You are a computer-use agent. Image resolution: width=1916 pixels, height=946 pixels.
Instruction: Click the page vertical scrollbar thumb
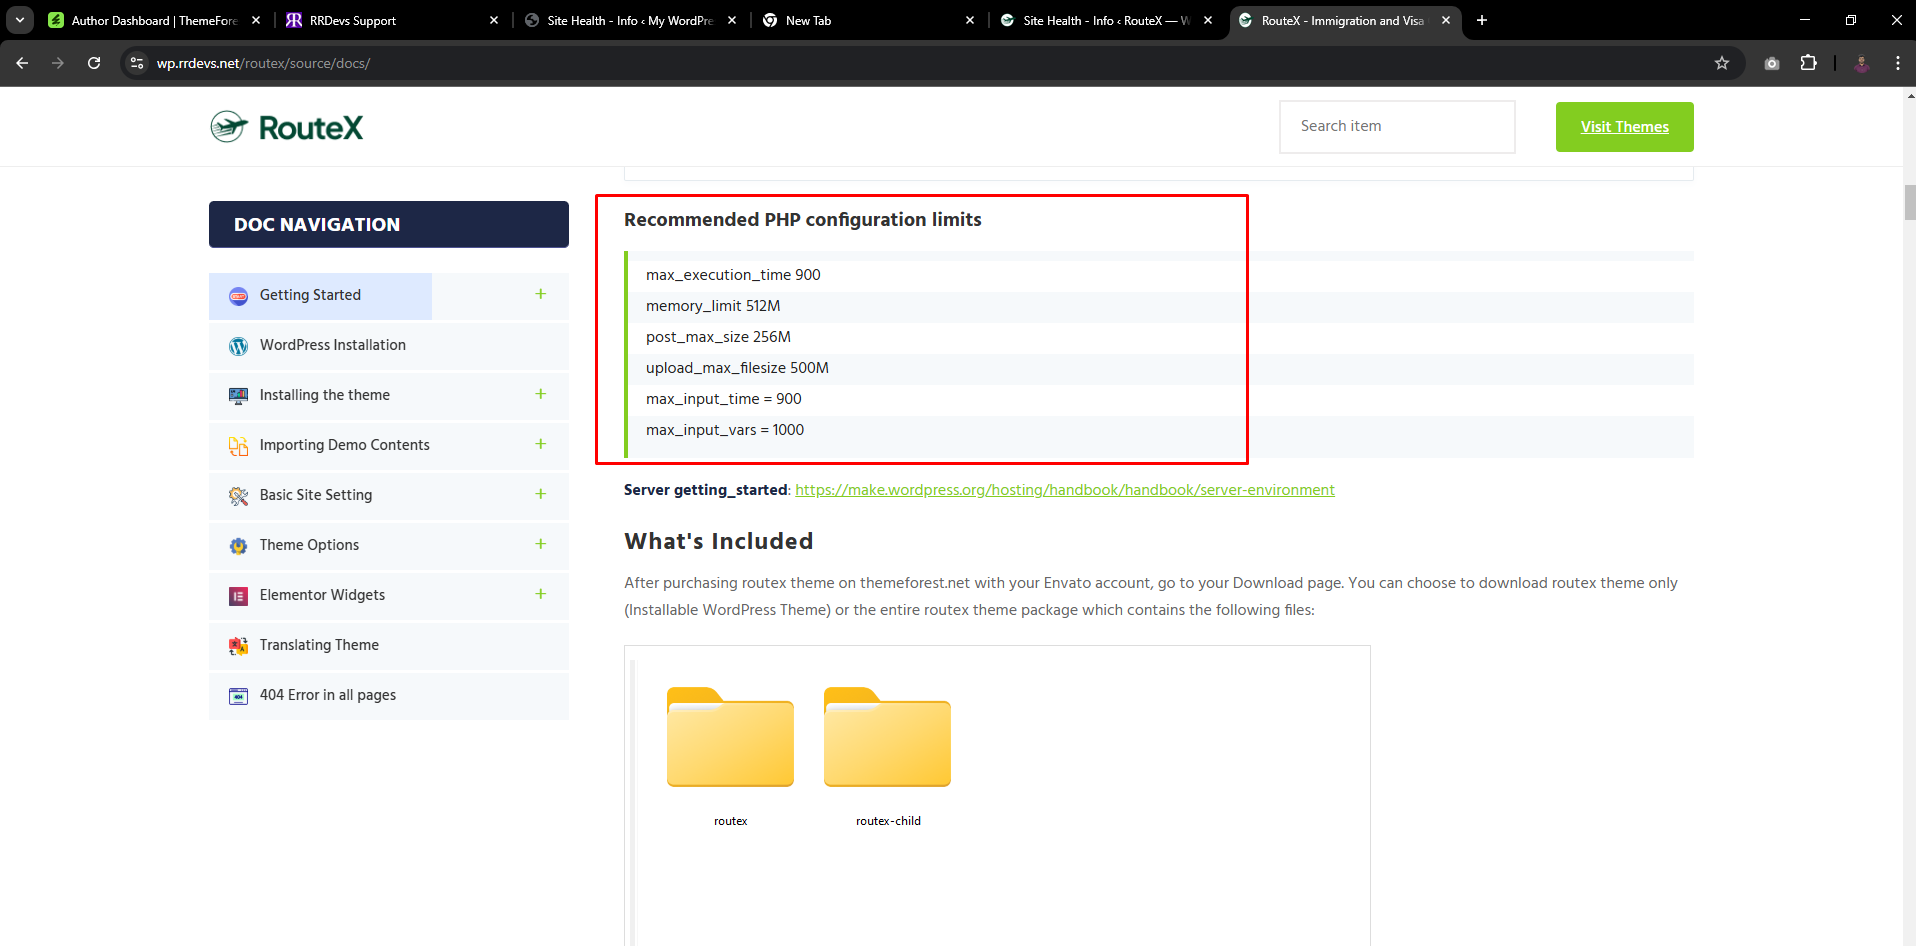tap(1909, 202)
